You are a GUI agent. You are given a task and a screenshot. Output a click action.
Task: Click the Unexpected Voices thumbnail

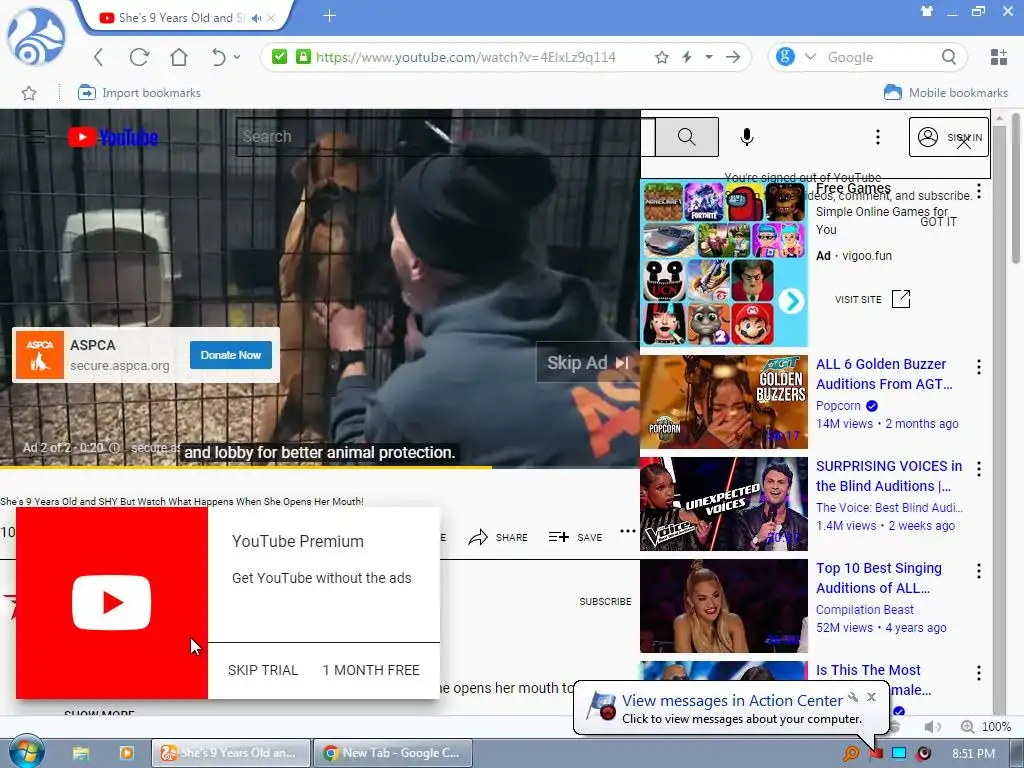coord(724,504)
